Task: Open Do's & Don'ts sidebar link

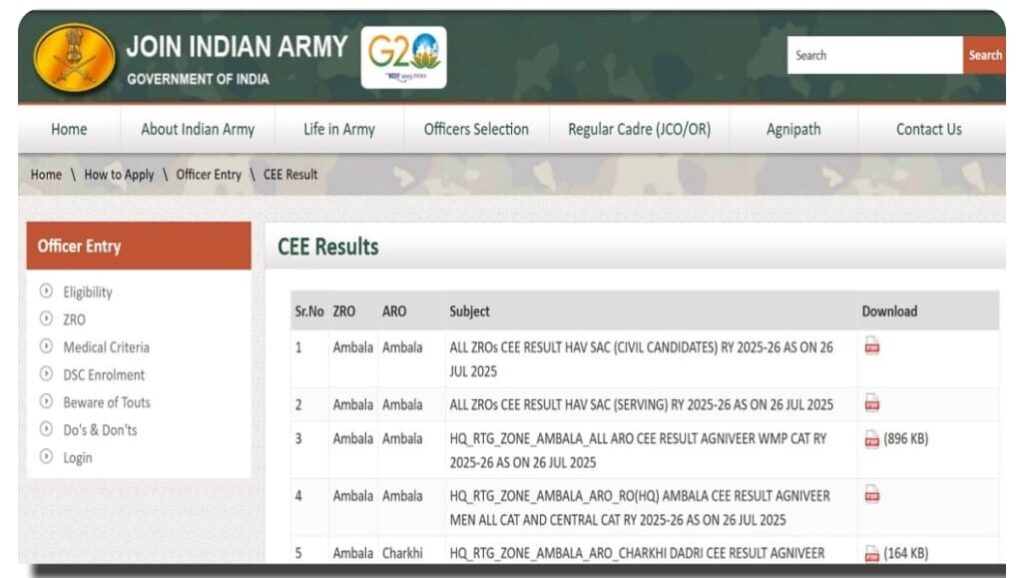Action: [100, 430]
